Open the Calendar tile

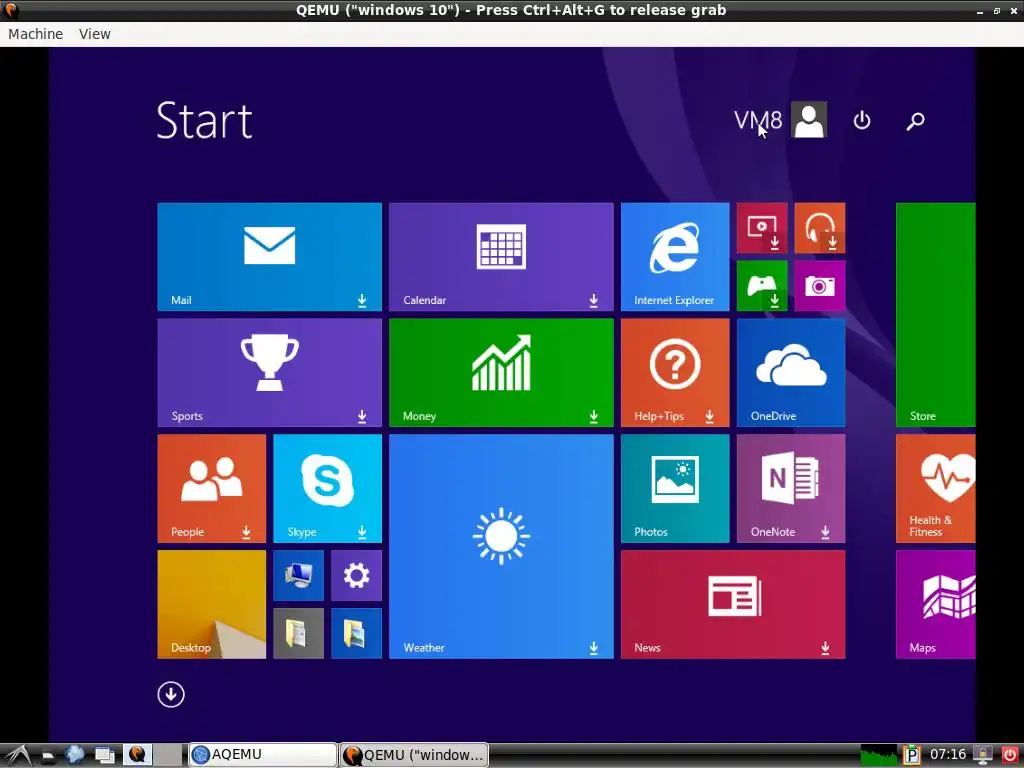pyautogui.click(x=501, y=257)
